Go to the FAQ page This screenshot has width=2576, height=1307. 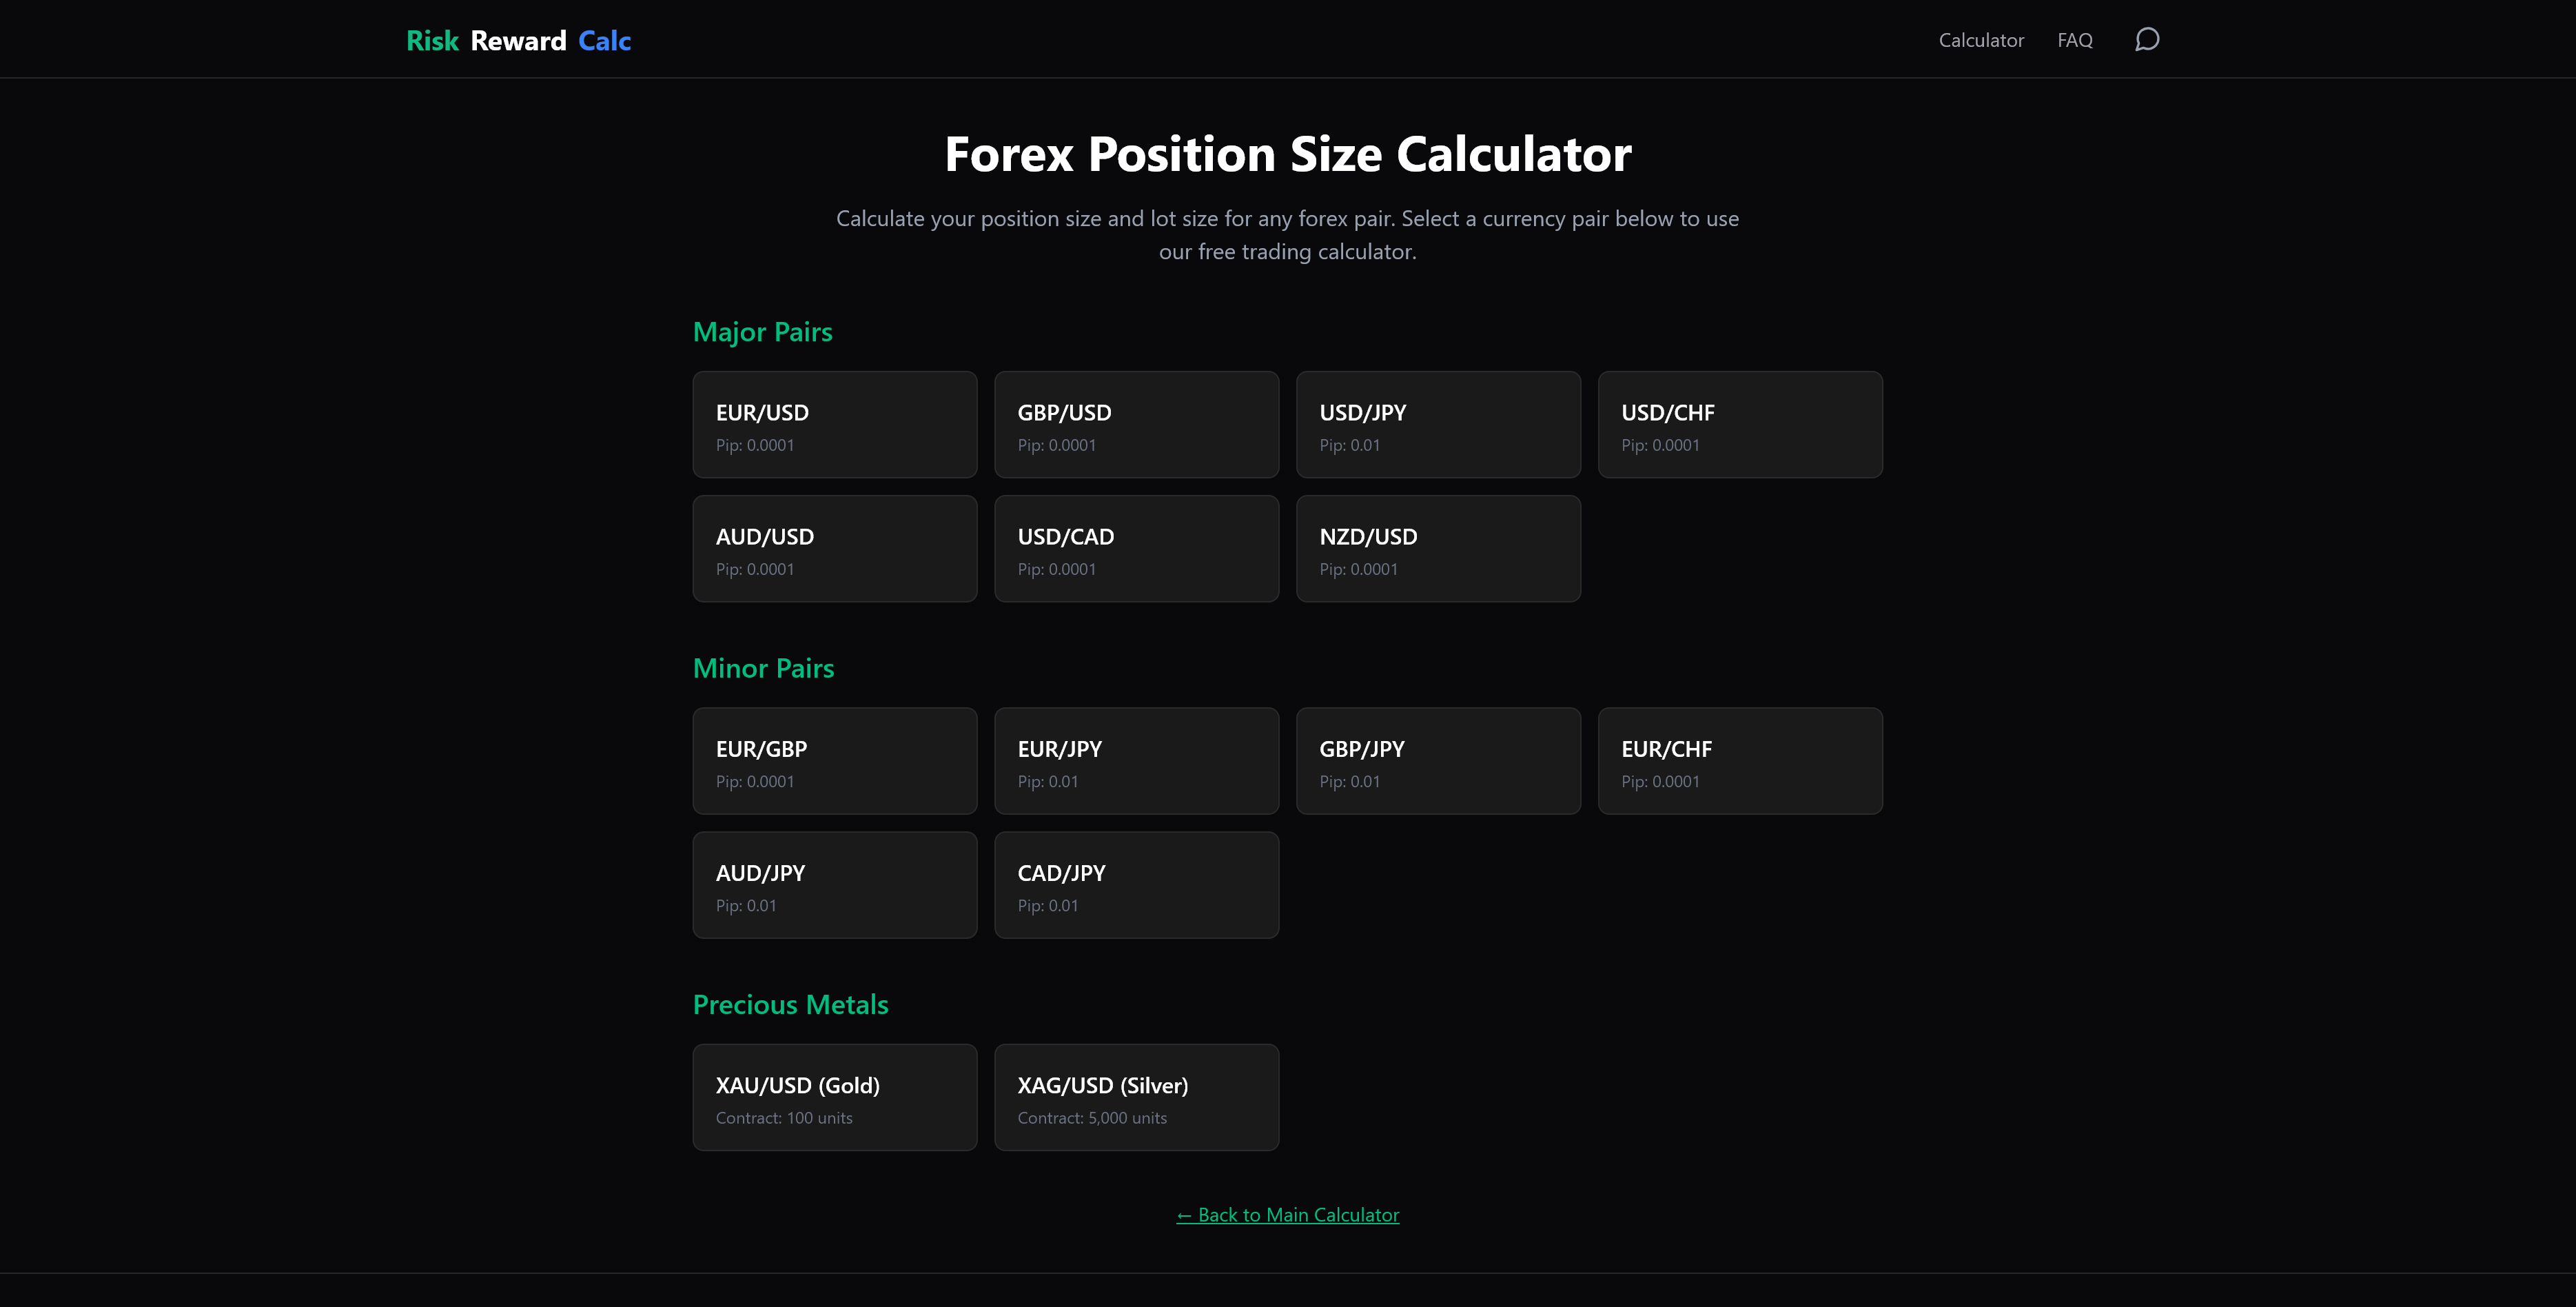pos(2075,40)
